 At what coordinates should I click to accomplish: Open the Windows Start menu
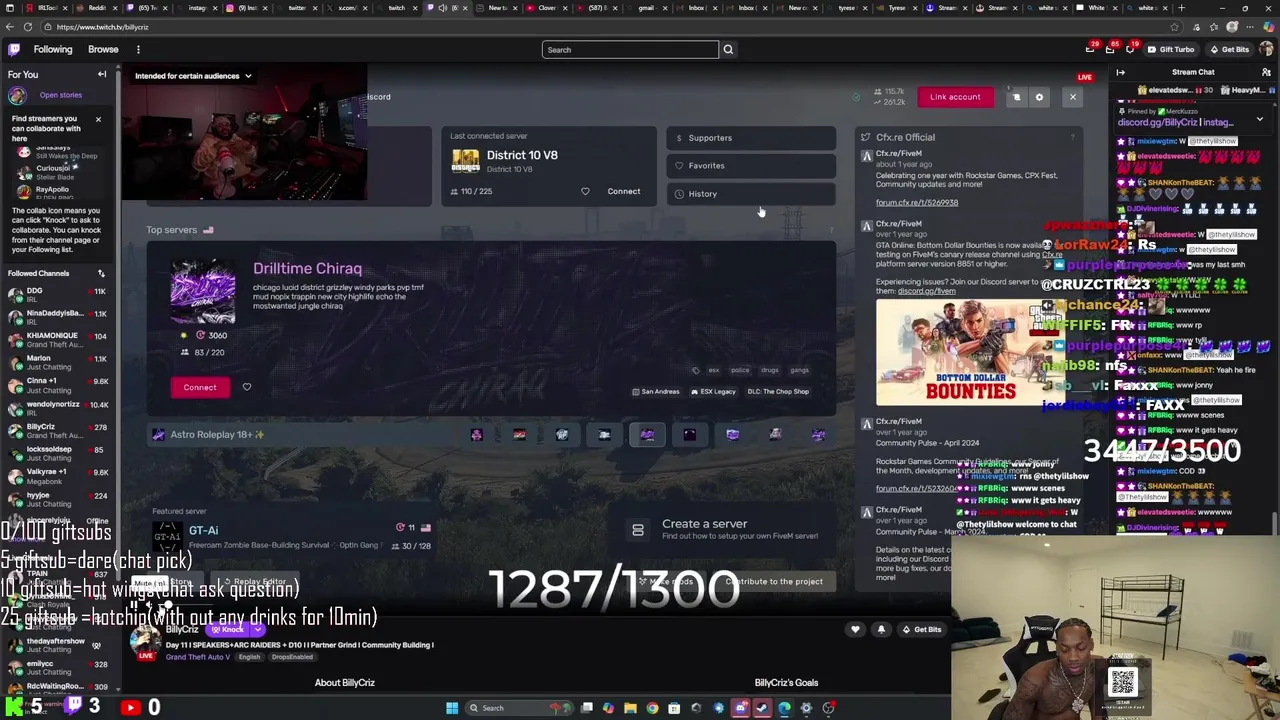click(x=452, y=708)
